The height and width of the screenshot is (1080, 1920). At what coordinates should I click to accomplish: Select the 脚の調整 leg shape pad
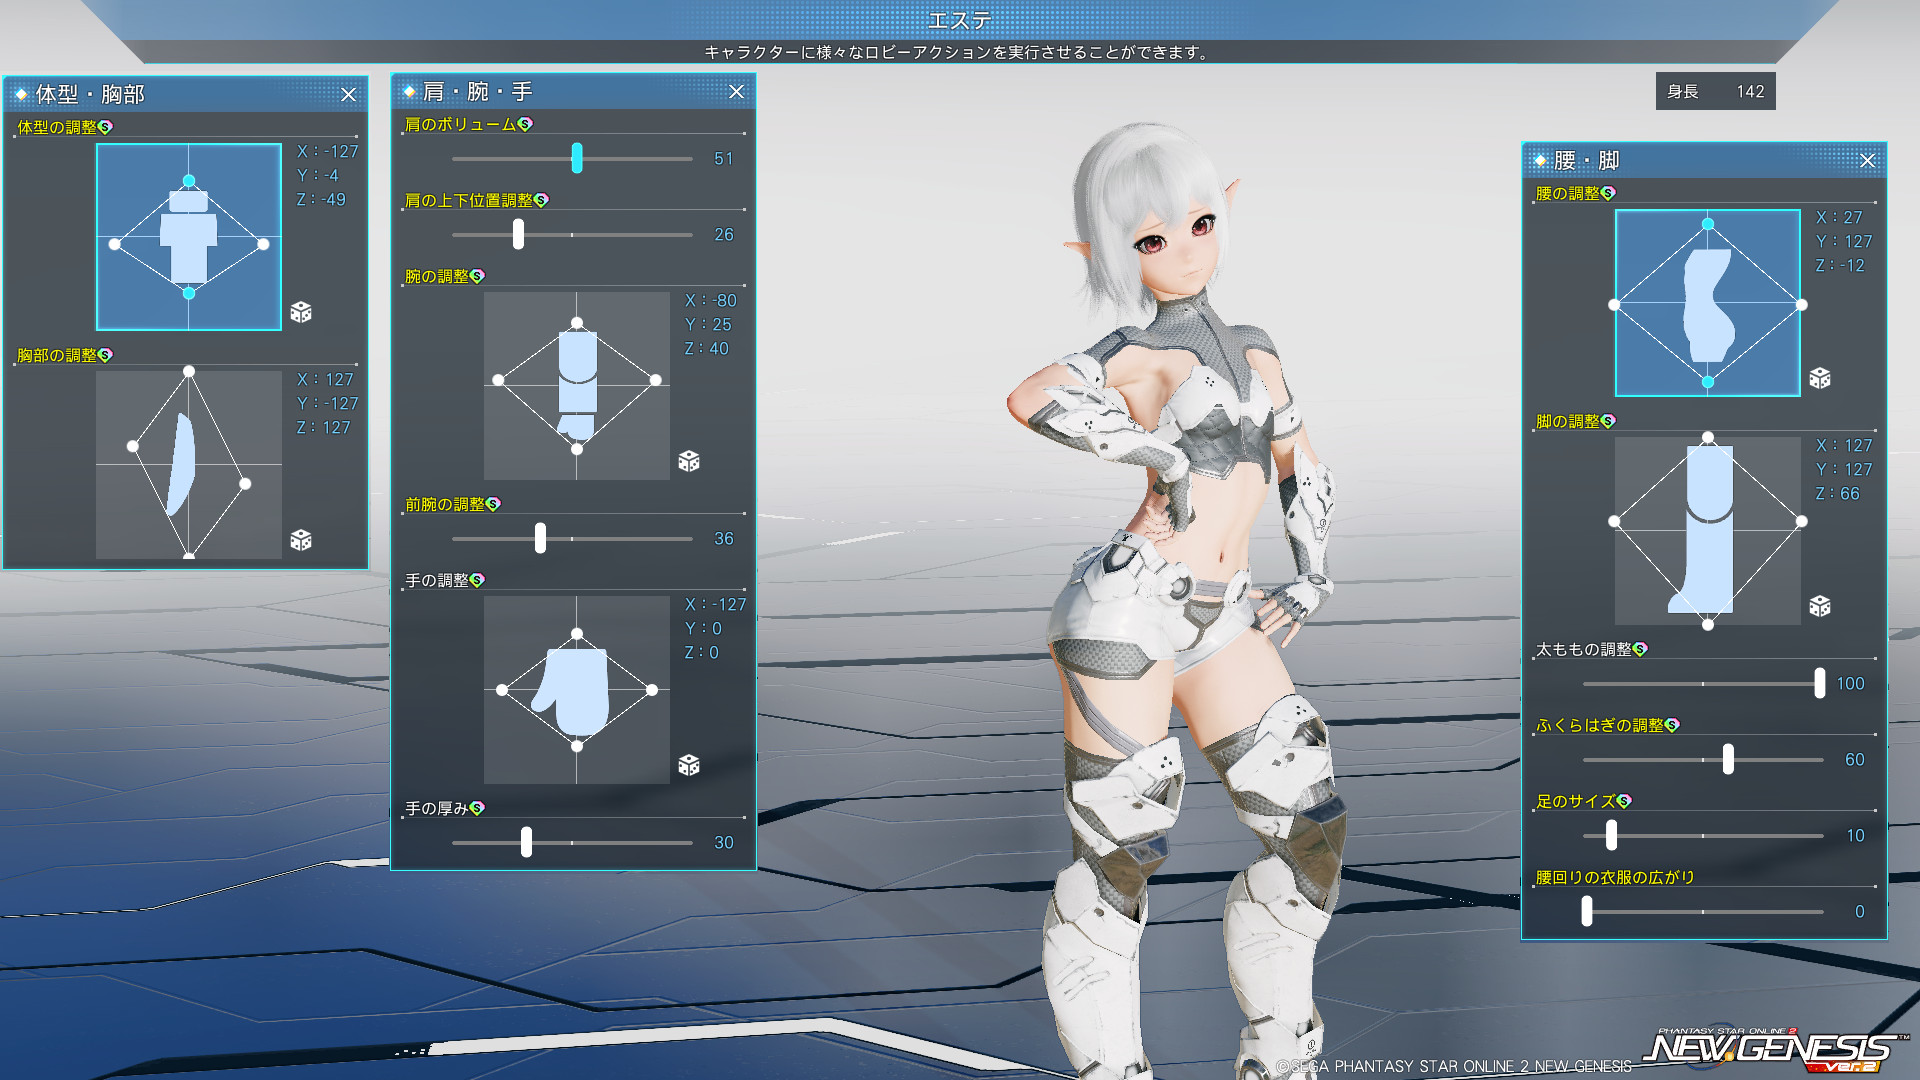tap(1708, 531)
